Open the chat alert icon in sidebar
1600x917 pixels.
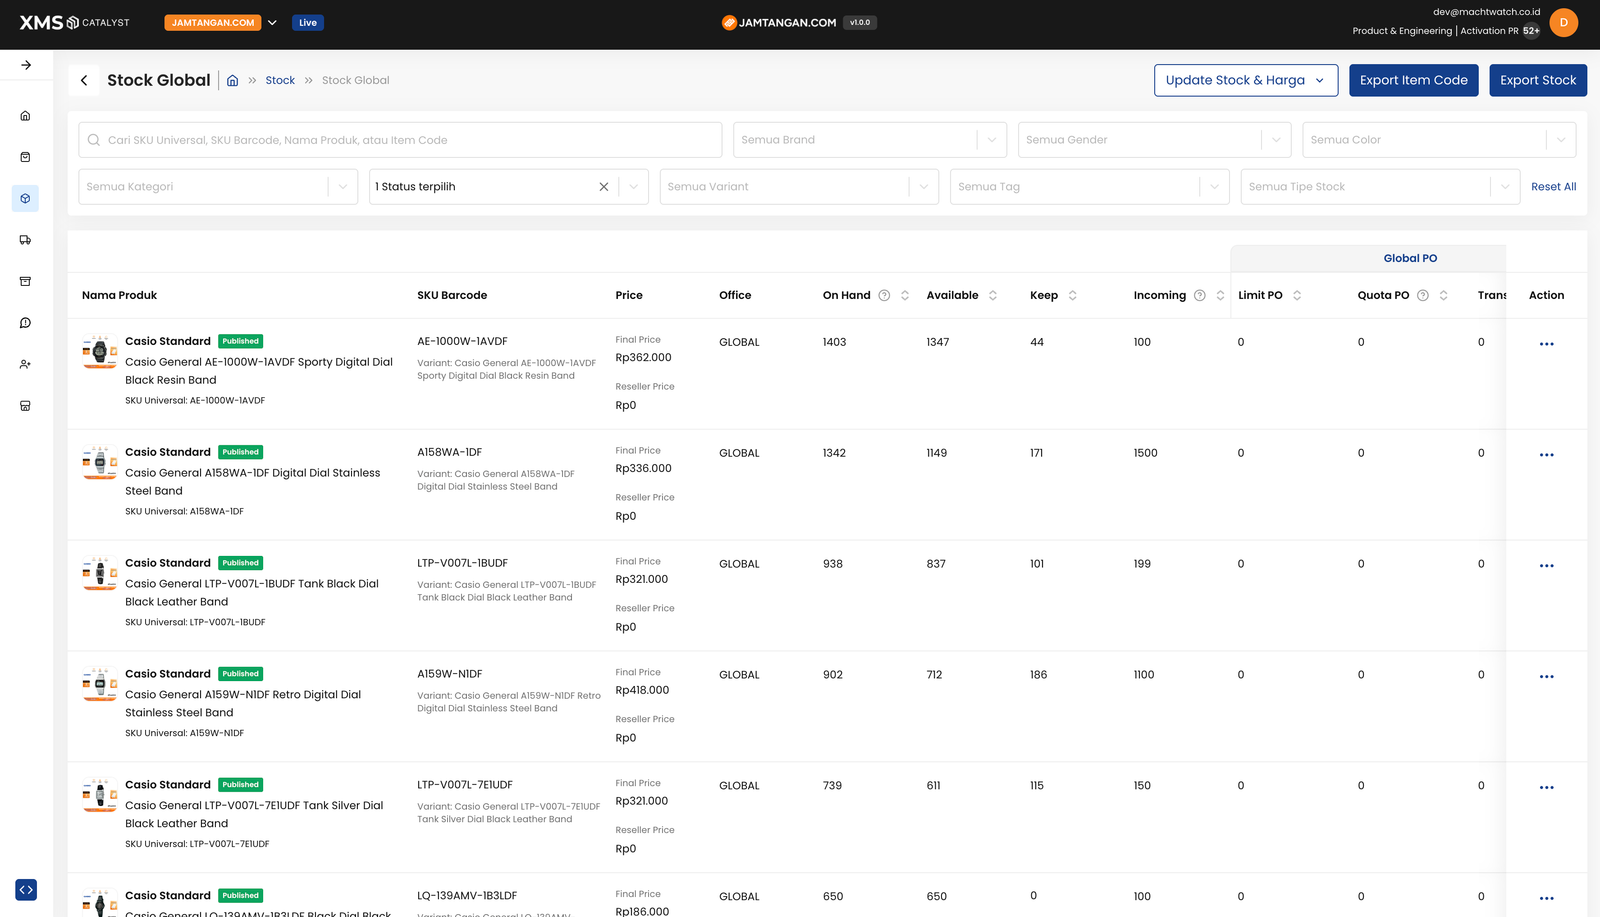pos(26,323)
